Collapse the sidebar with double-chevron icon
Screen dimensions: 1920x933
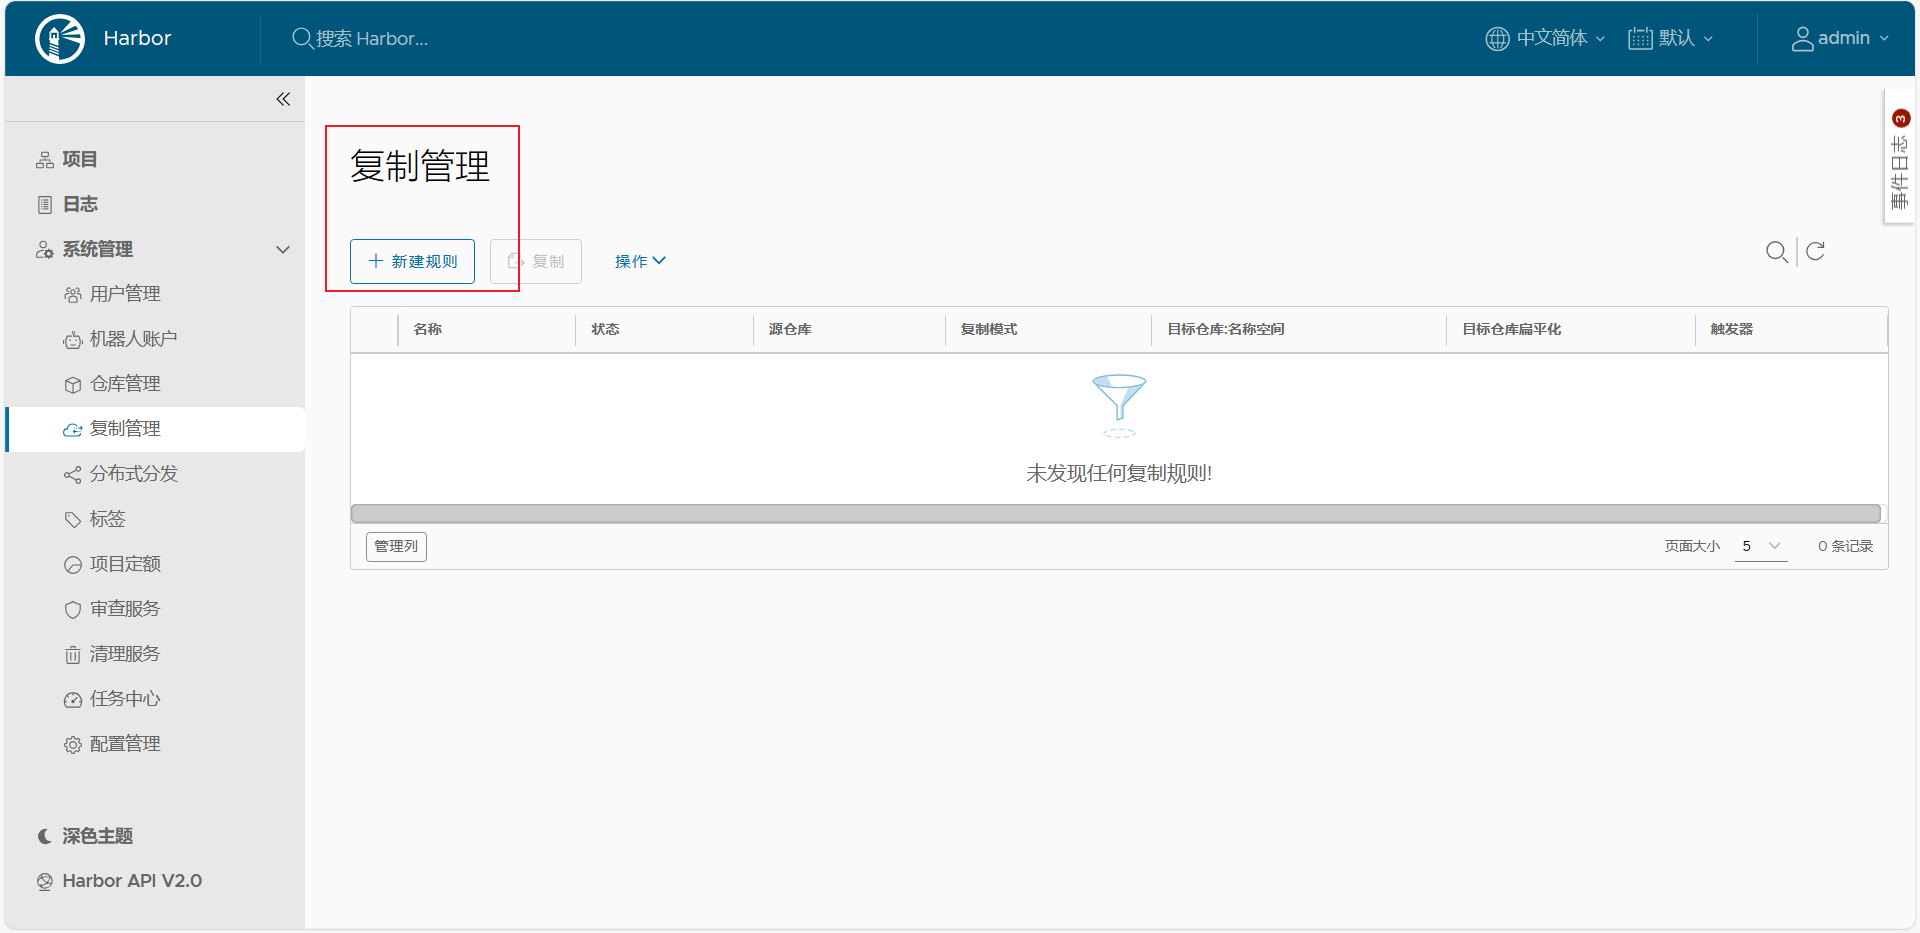pos(283,99)
